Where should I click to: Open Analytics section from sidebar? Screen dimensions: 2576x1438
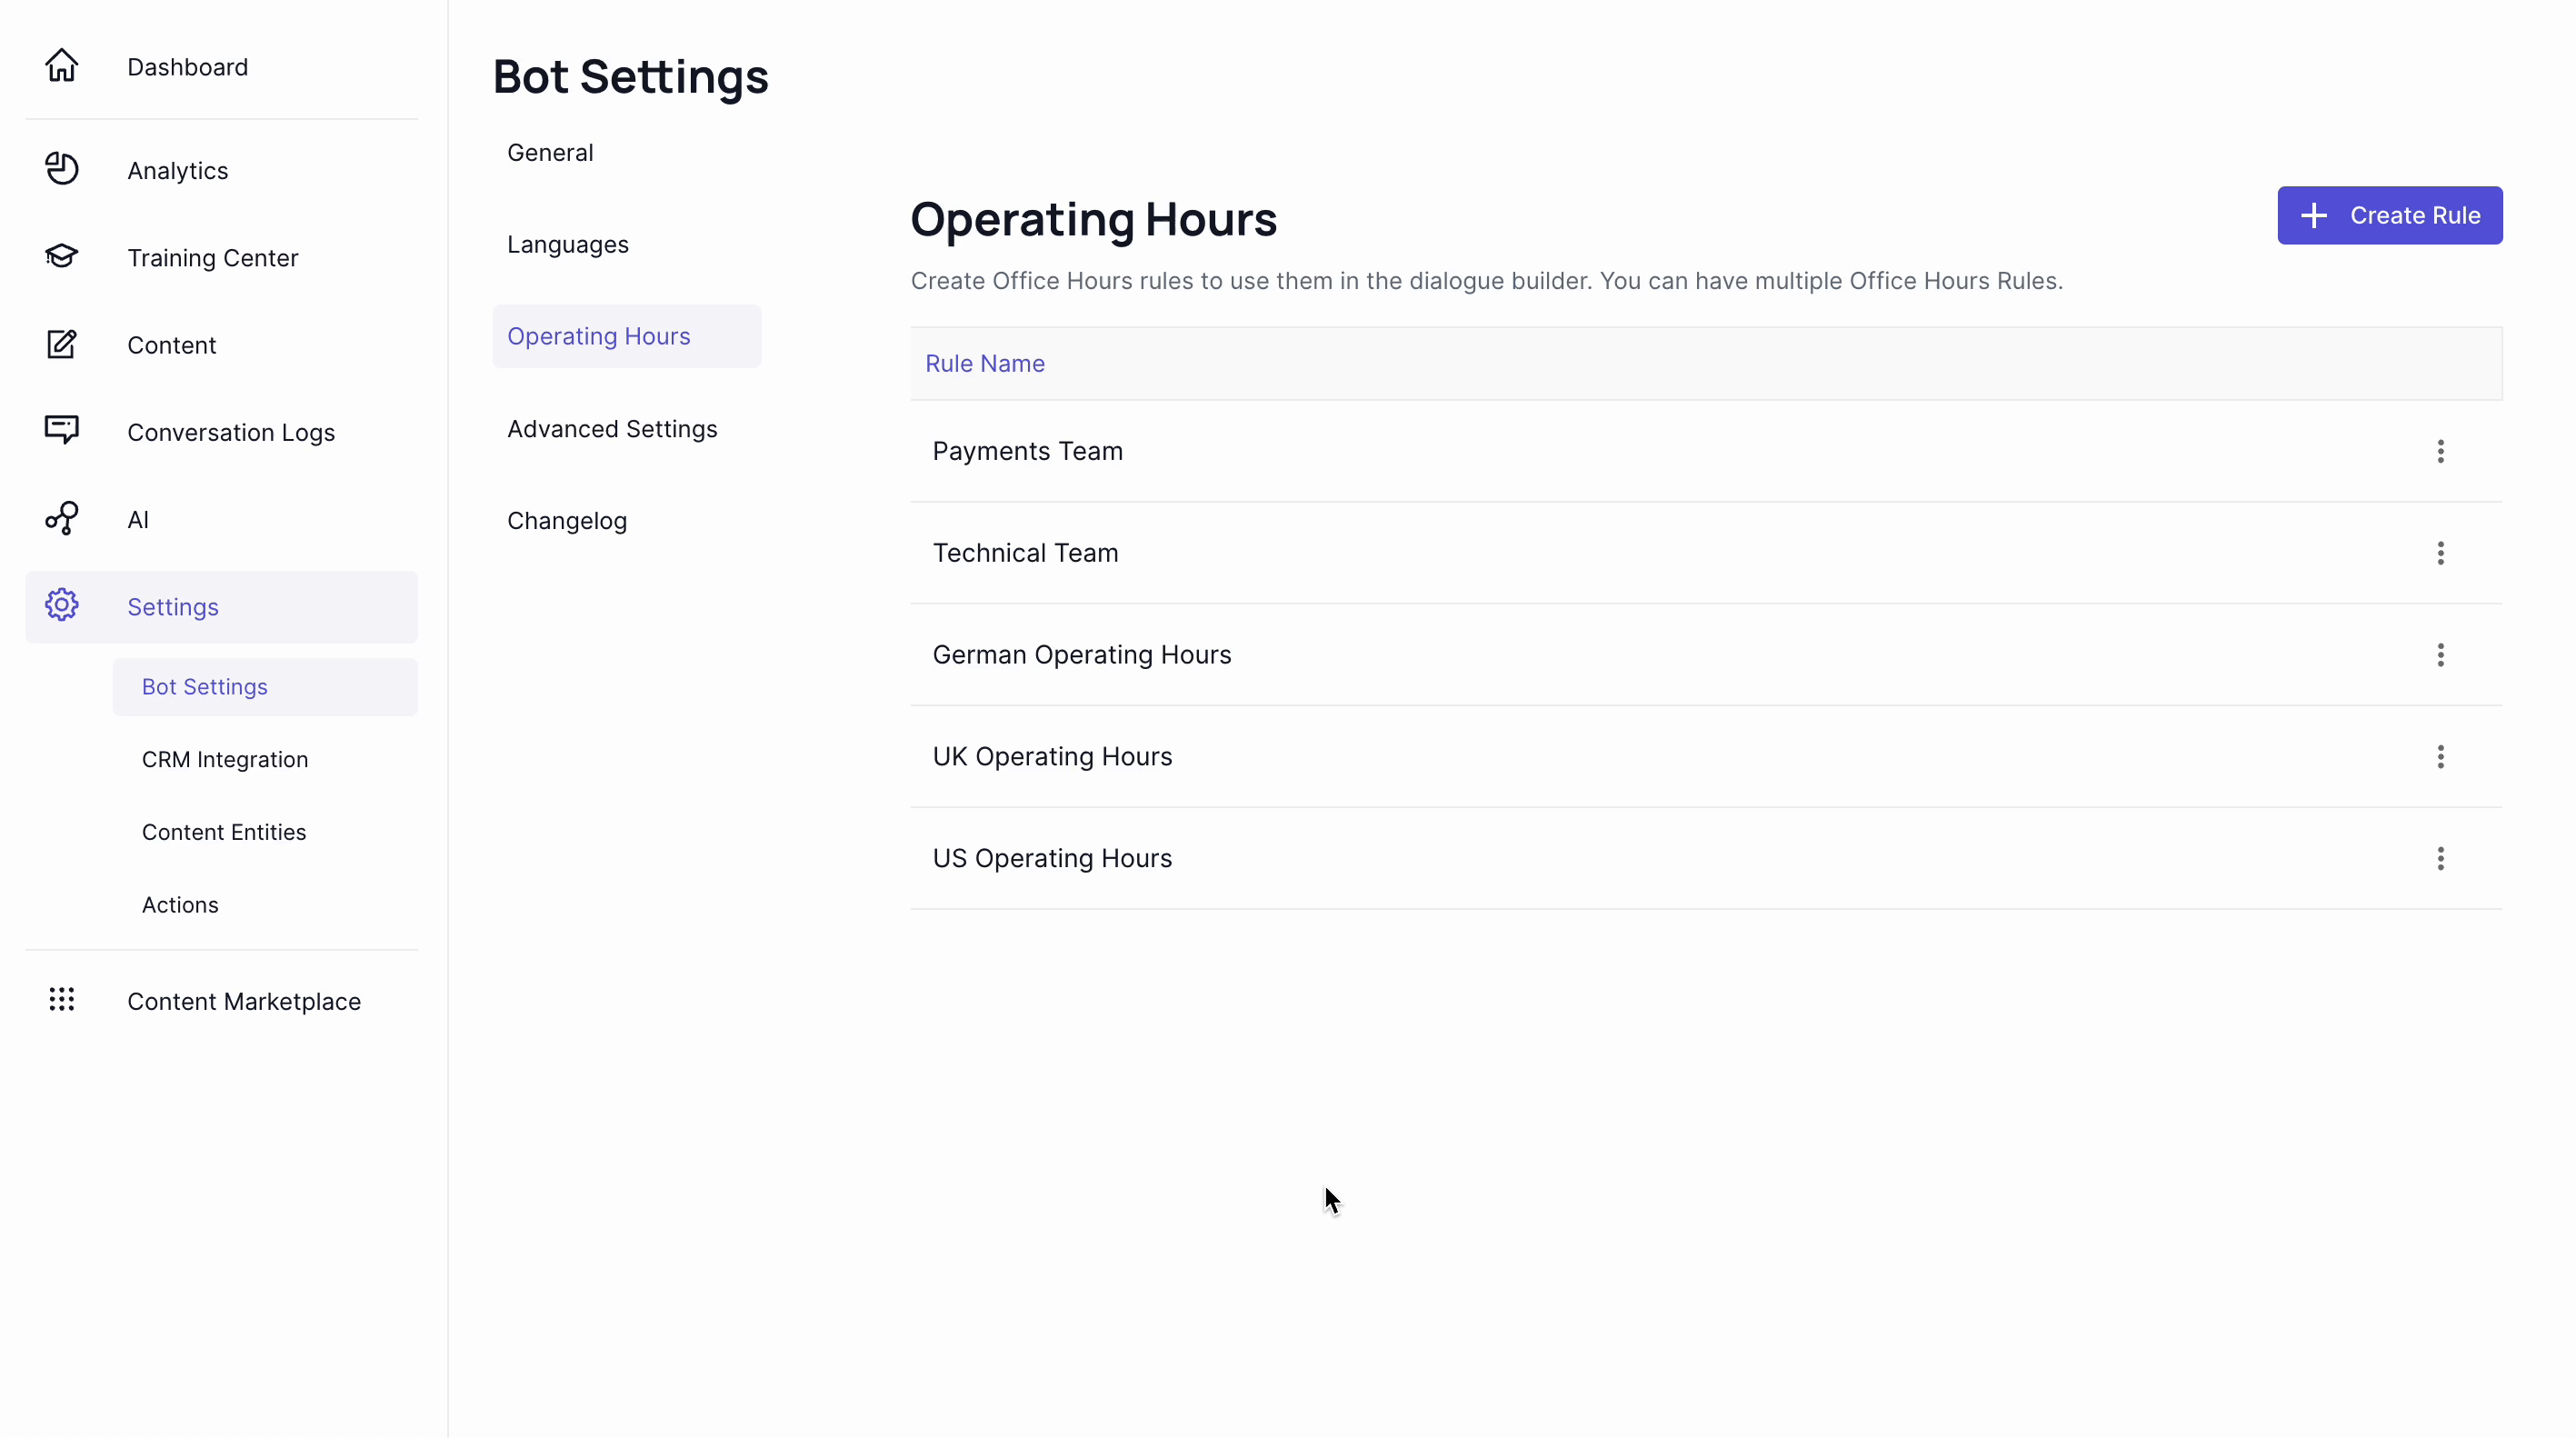[177, 170]
